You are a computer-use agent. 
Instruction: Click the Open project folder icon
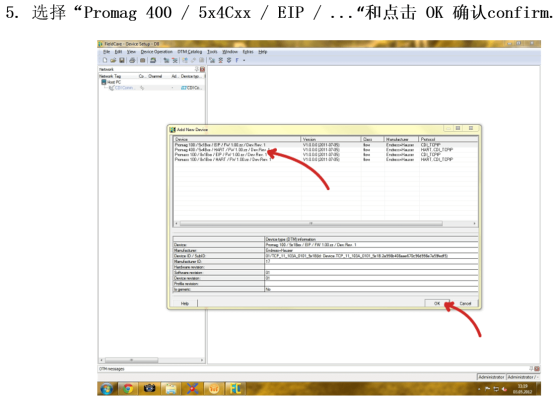113,60
